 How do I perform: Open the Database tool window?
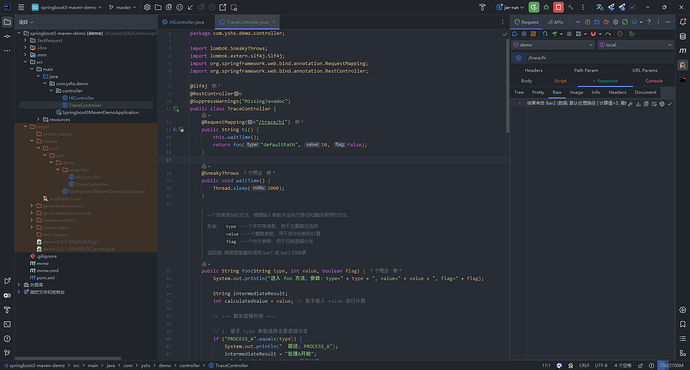683,36
